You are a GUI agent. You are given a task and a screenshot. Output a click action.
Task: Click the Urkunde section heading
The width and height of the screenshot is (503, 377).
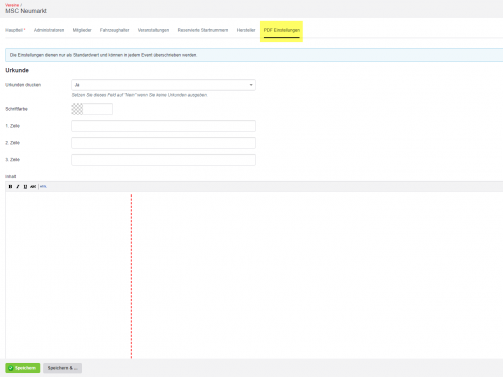tap(17, 70)
